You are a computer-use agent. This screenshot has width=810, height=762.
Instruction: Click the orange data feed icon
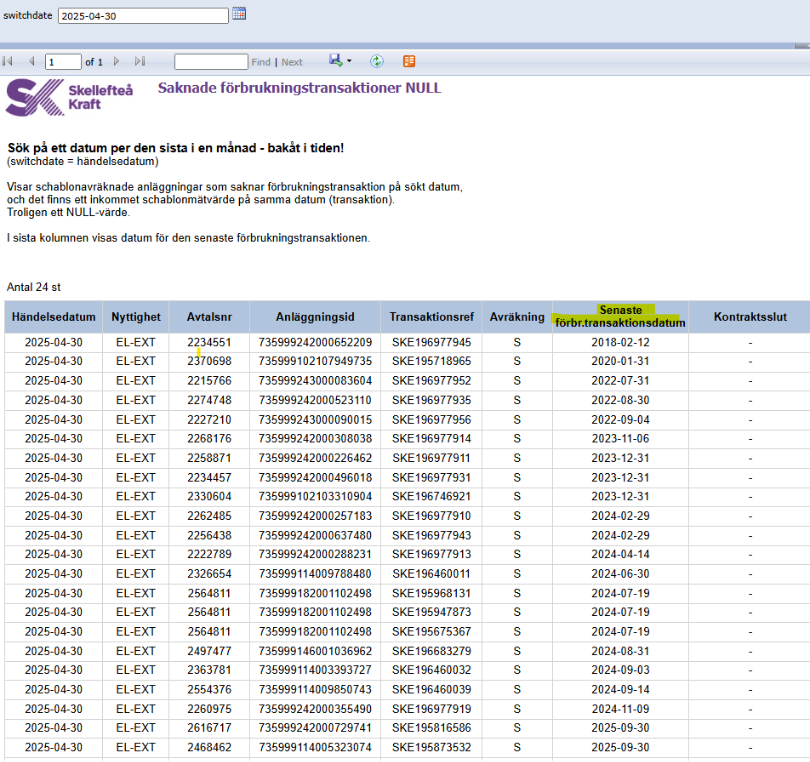[409, 62]
